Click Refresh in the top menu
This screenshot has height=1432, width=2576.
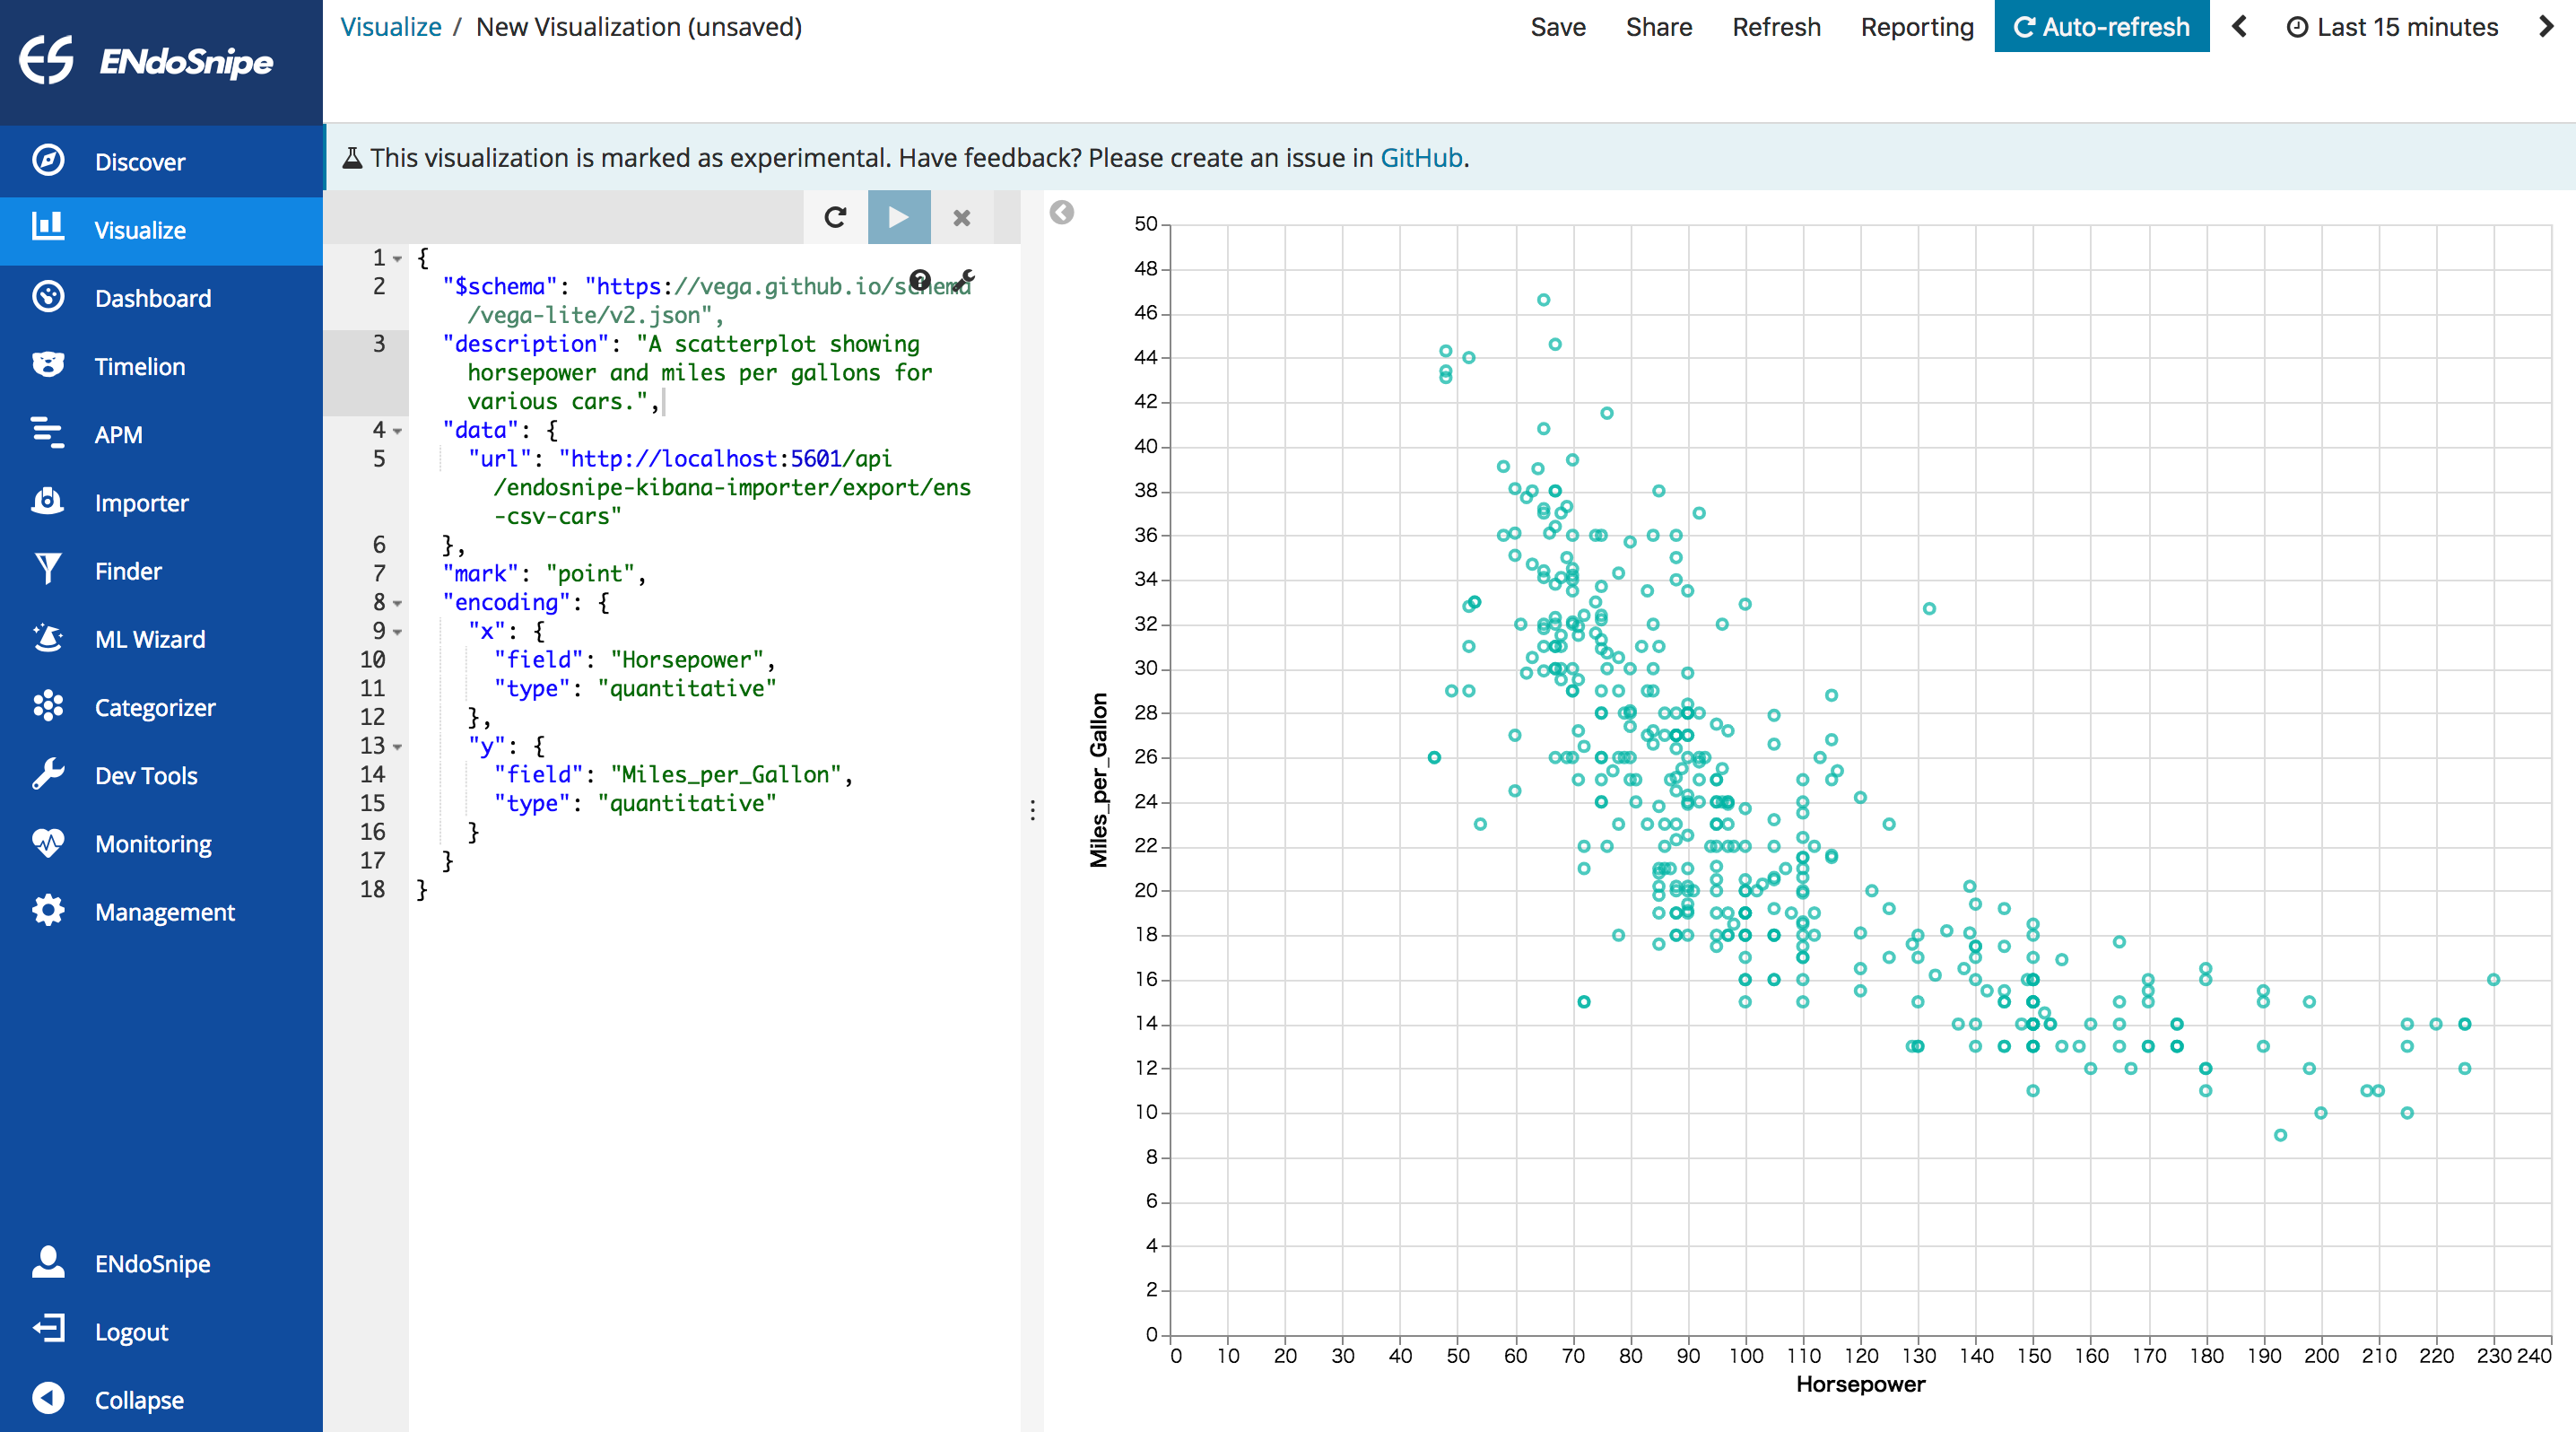(x=1776, y=27)
